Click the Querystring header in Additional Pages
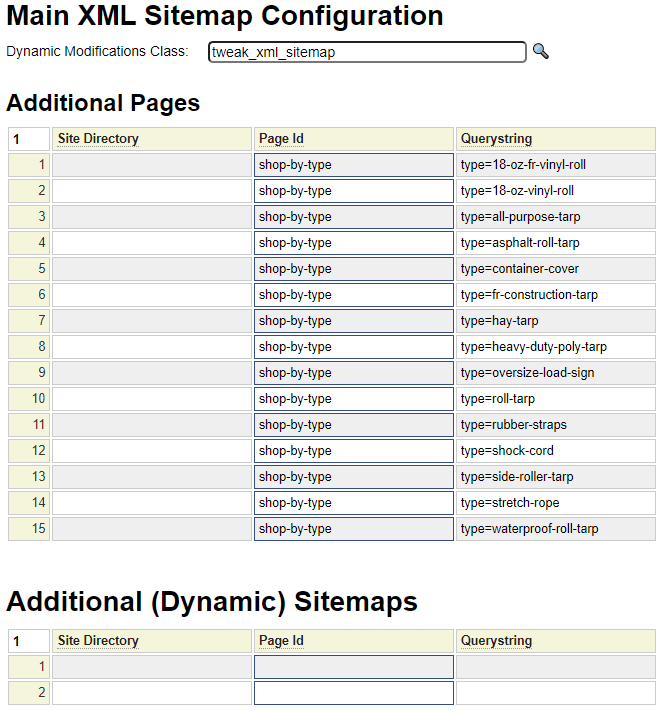 click(496, 139)
